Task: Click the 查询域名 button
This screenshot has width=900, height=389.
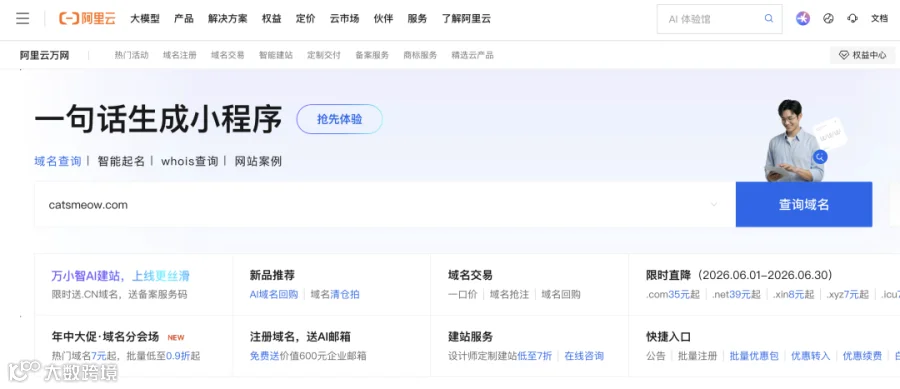Action: coord(804,205)
